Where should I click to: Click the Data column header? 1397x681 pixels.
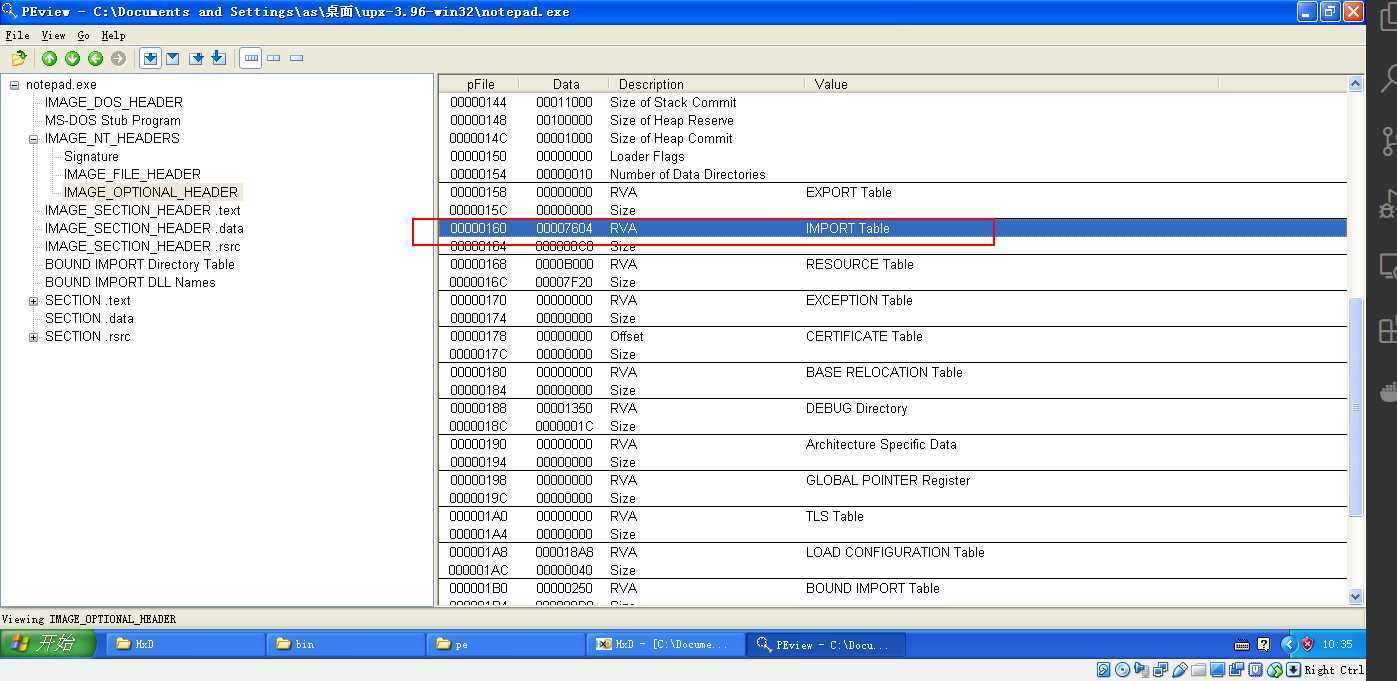click(566, 84)
